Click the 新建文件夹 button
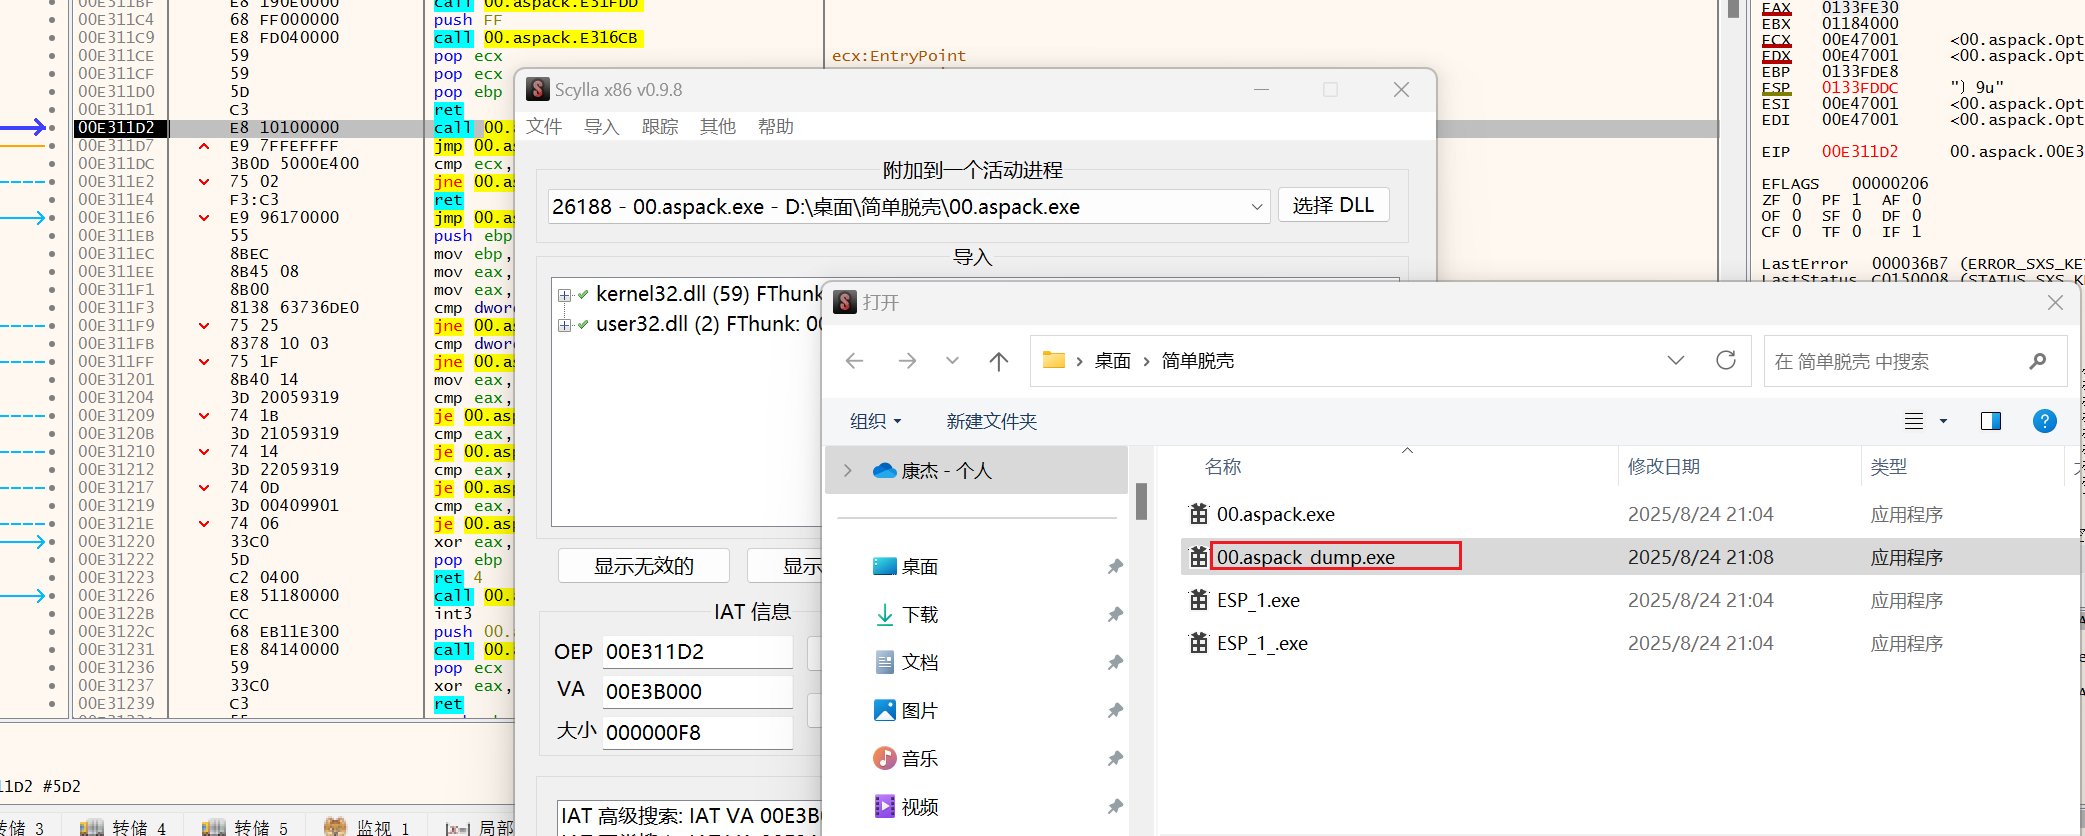The height and width of the screenshot is (836, 2085). (991, 421)
